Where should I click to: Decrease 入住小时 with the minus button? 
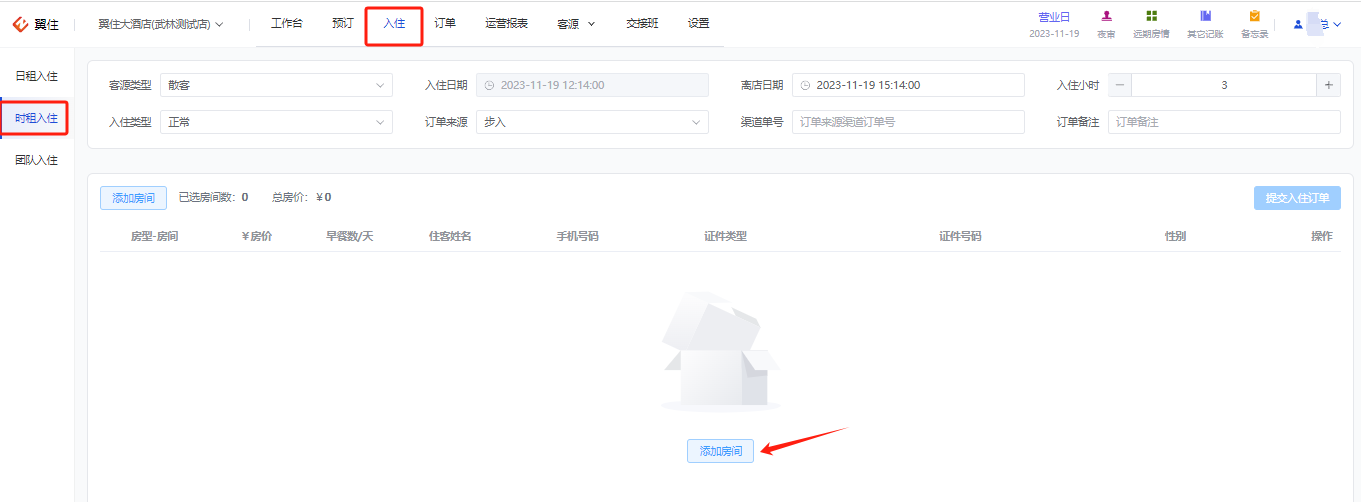1120,85
